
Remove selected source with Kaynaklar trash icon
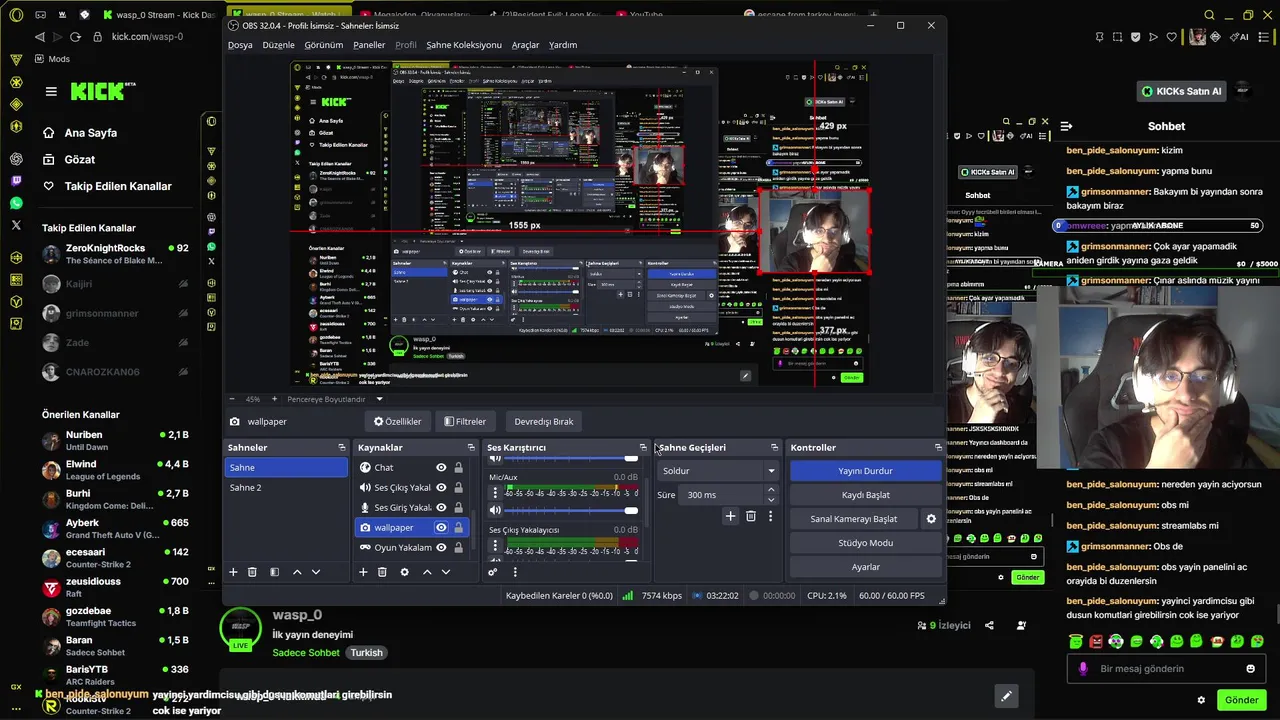(x=382, y=572)
